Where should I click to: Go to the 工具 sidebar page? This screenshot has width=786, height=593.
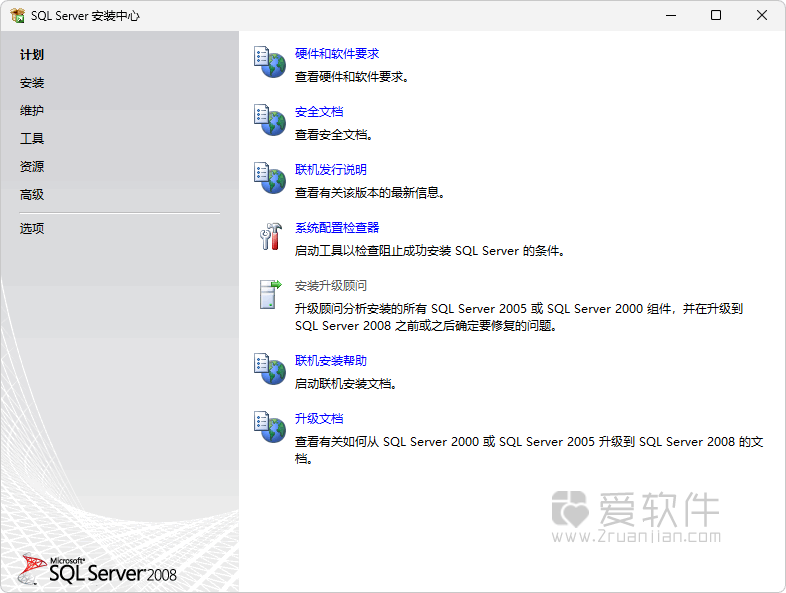pyautogui.click(x=32, y=138)
